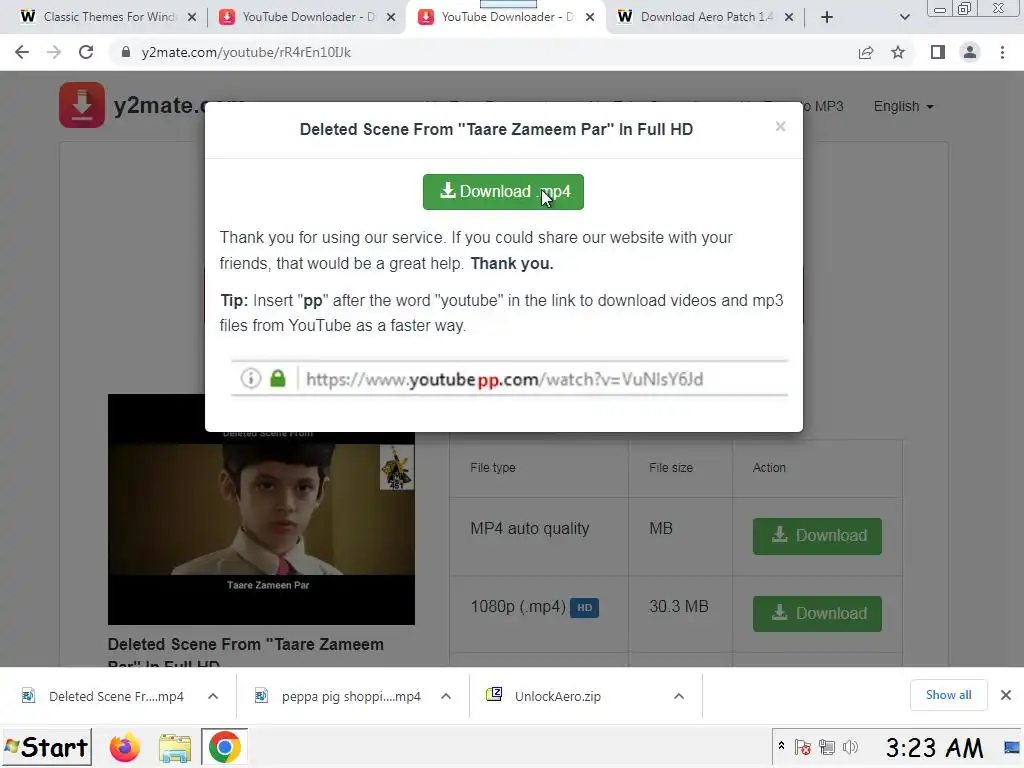Click the volume speaker tray icon

click(850, 747)
